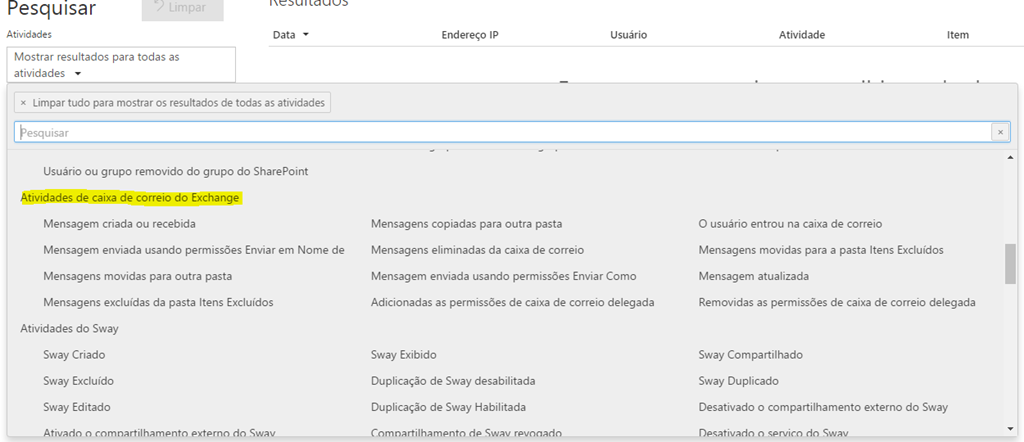Select 'Mensagem enviada usando permissões Enviar em Nome de'
The image size is (1024, 442).
click(x=193, y=250)
